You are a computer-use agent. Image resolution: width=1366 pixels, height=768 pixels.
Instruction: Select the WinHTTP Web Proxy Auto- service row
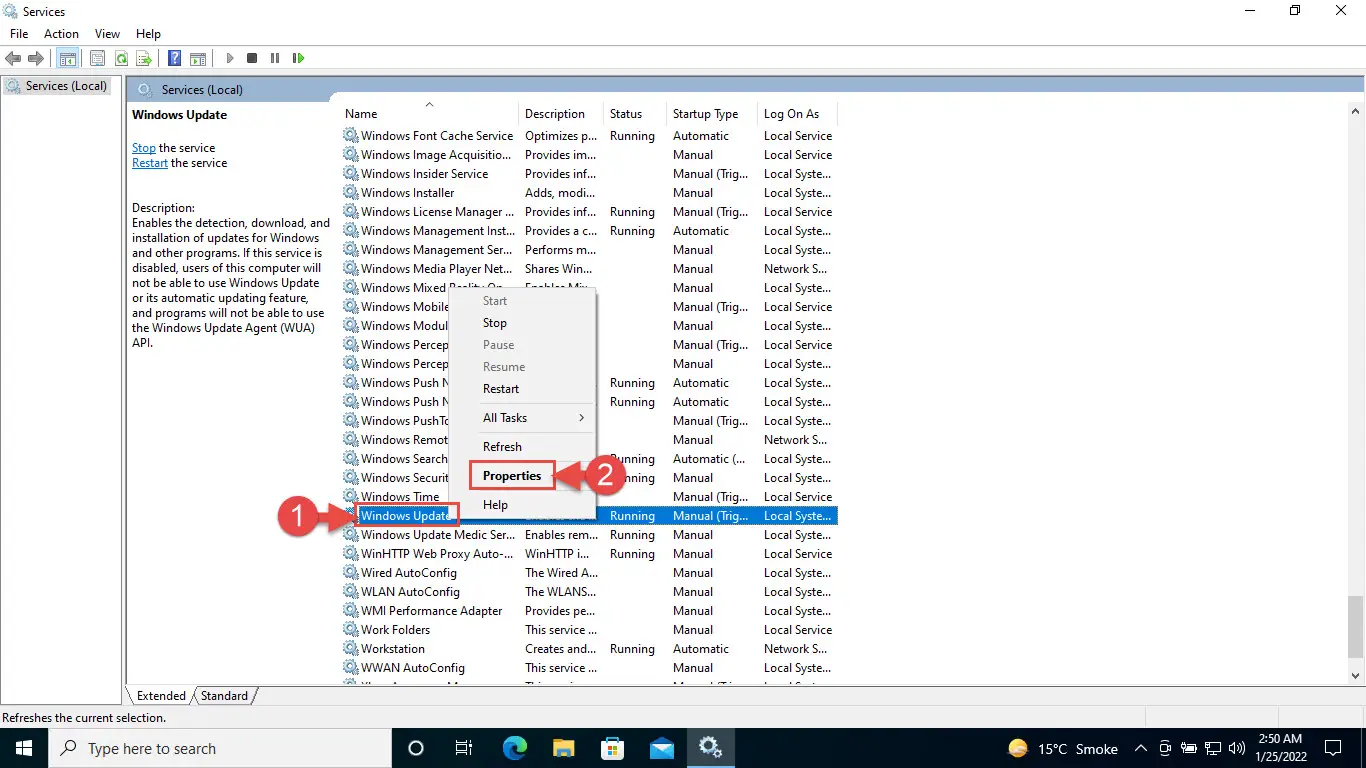(590, 554)
